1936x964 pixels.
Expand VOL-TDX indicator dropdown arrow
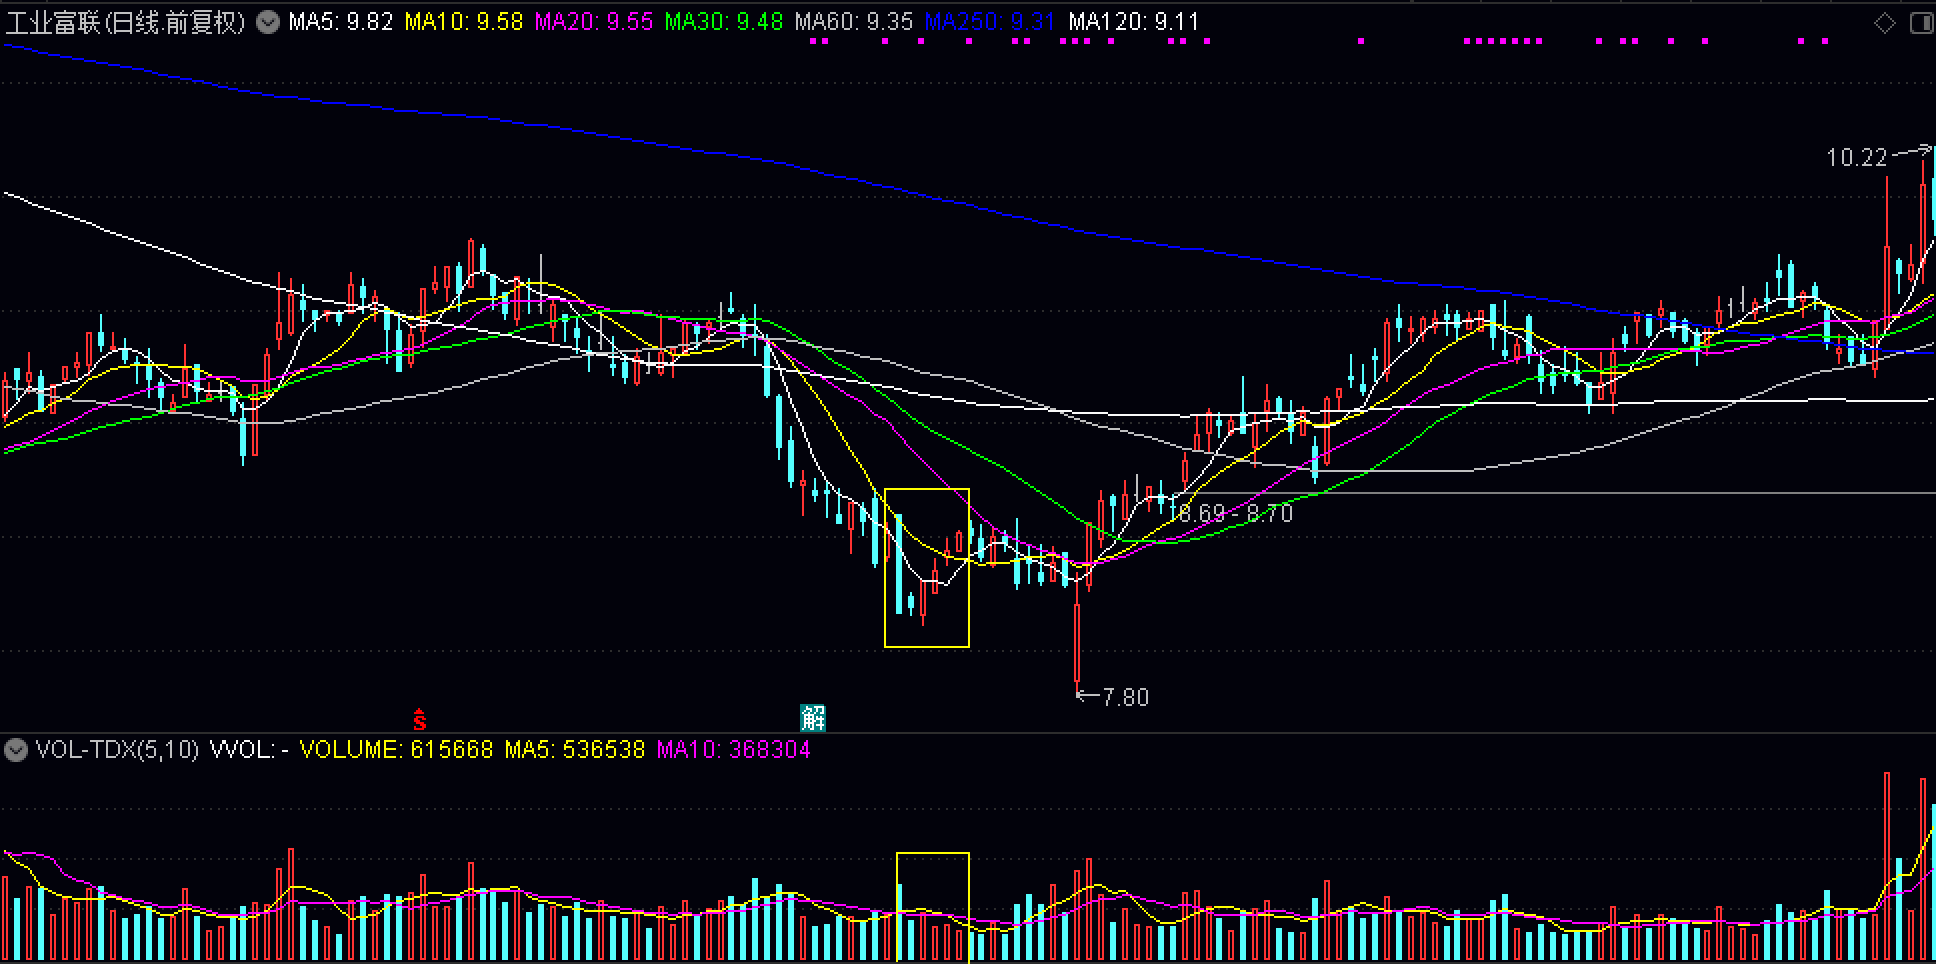(16, 750)
